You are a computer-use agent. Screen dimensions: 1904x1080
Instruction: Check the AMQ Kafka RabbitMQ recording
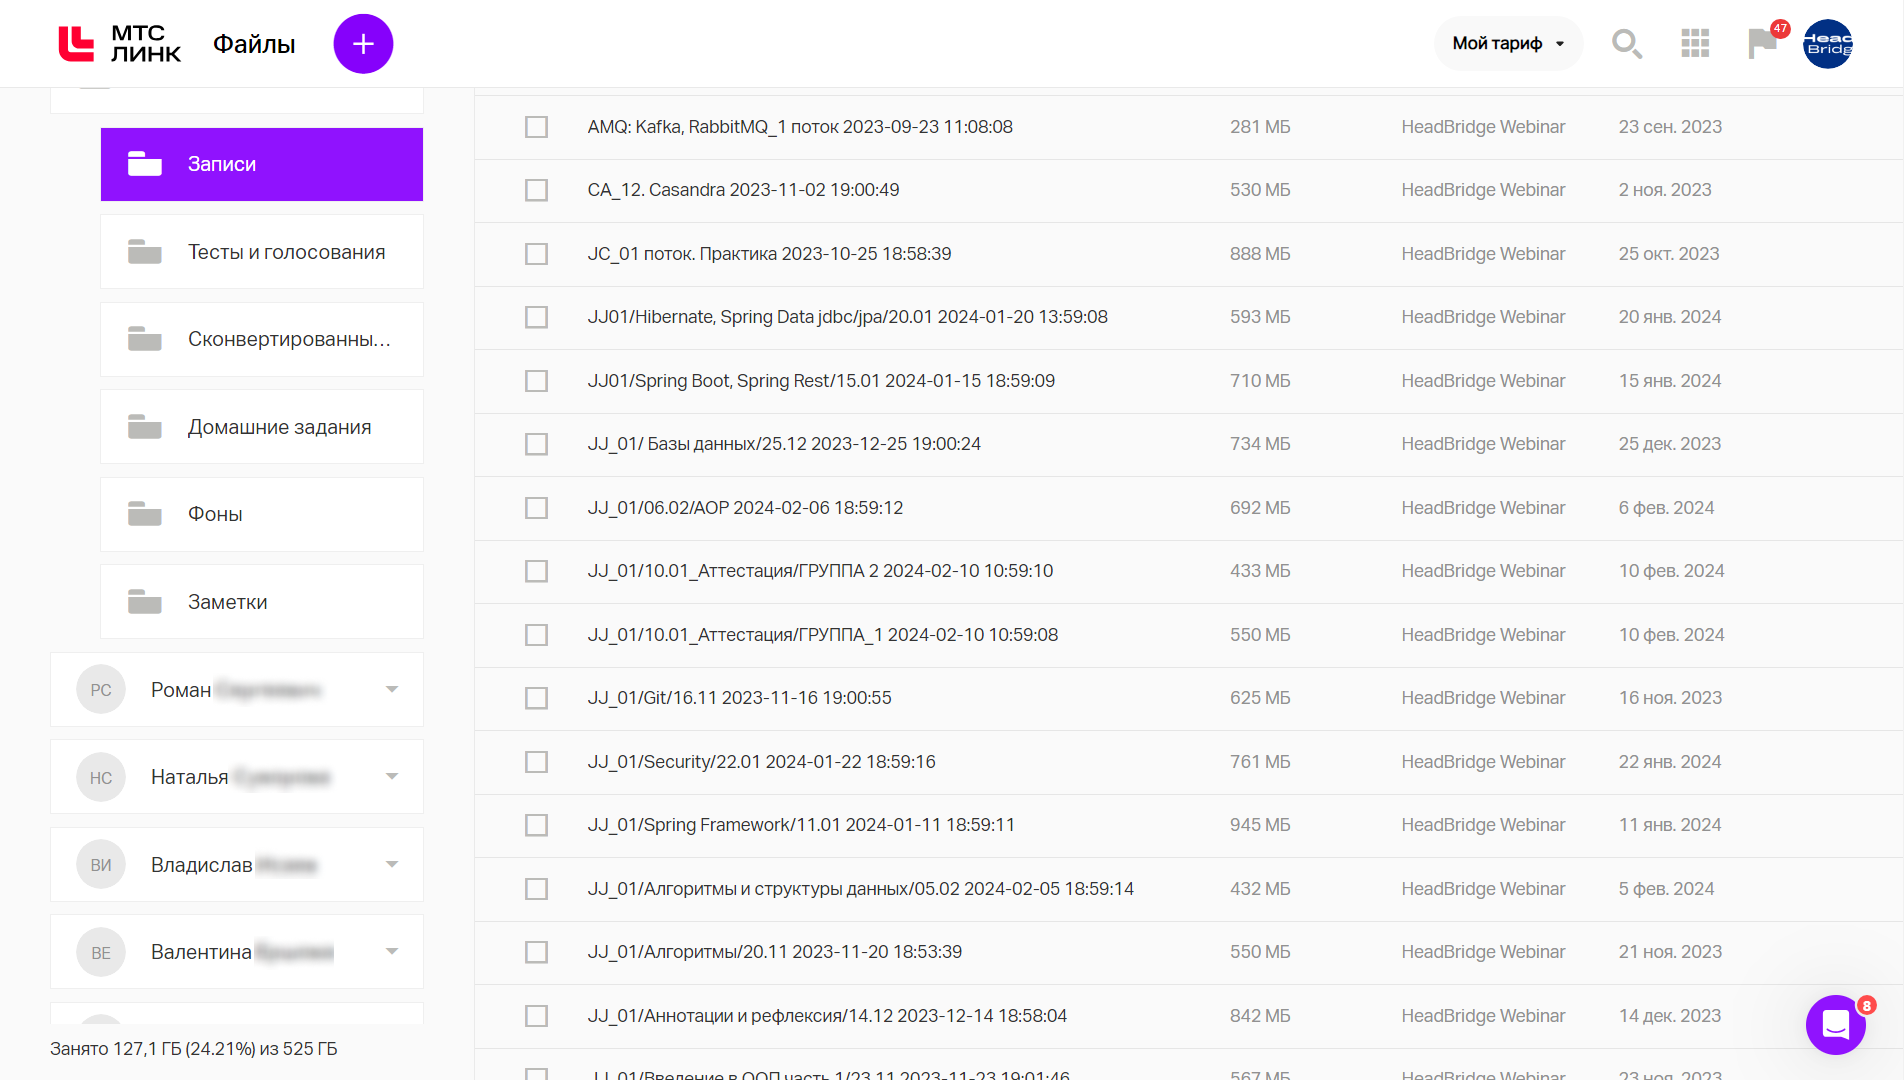point(537,127)
